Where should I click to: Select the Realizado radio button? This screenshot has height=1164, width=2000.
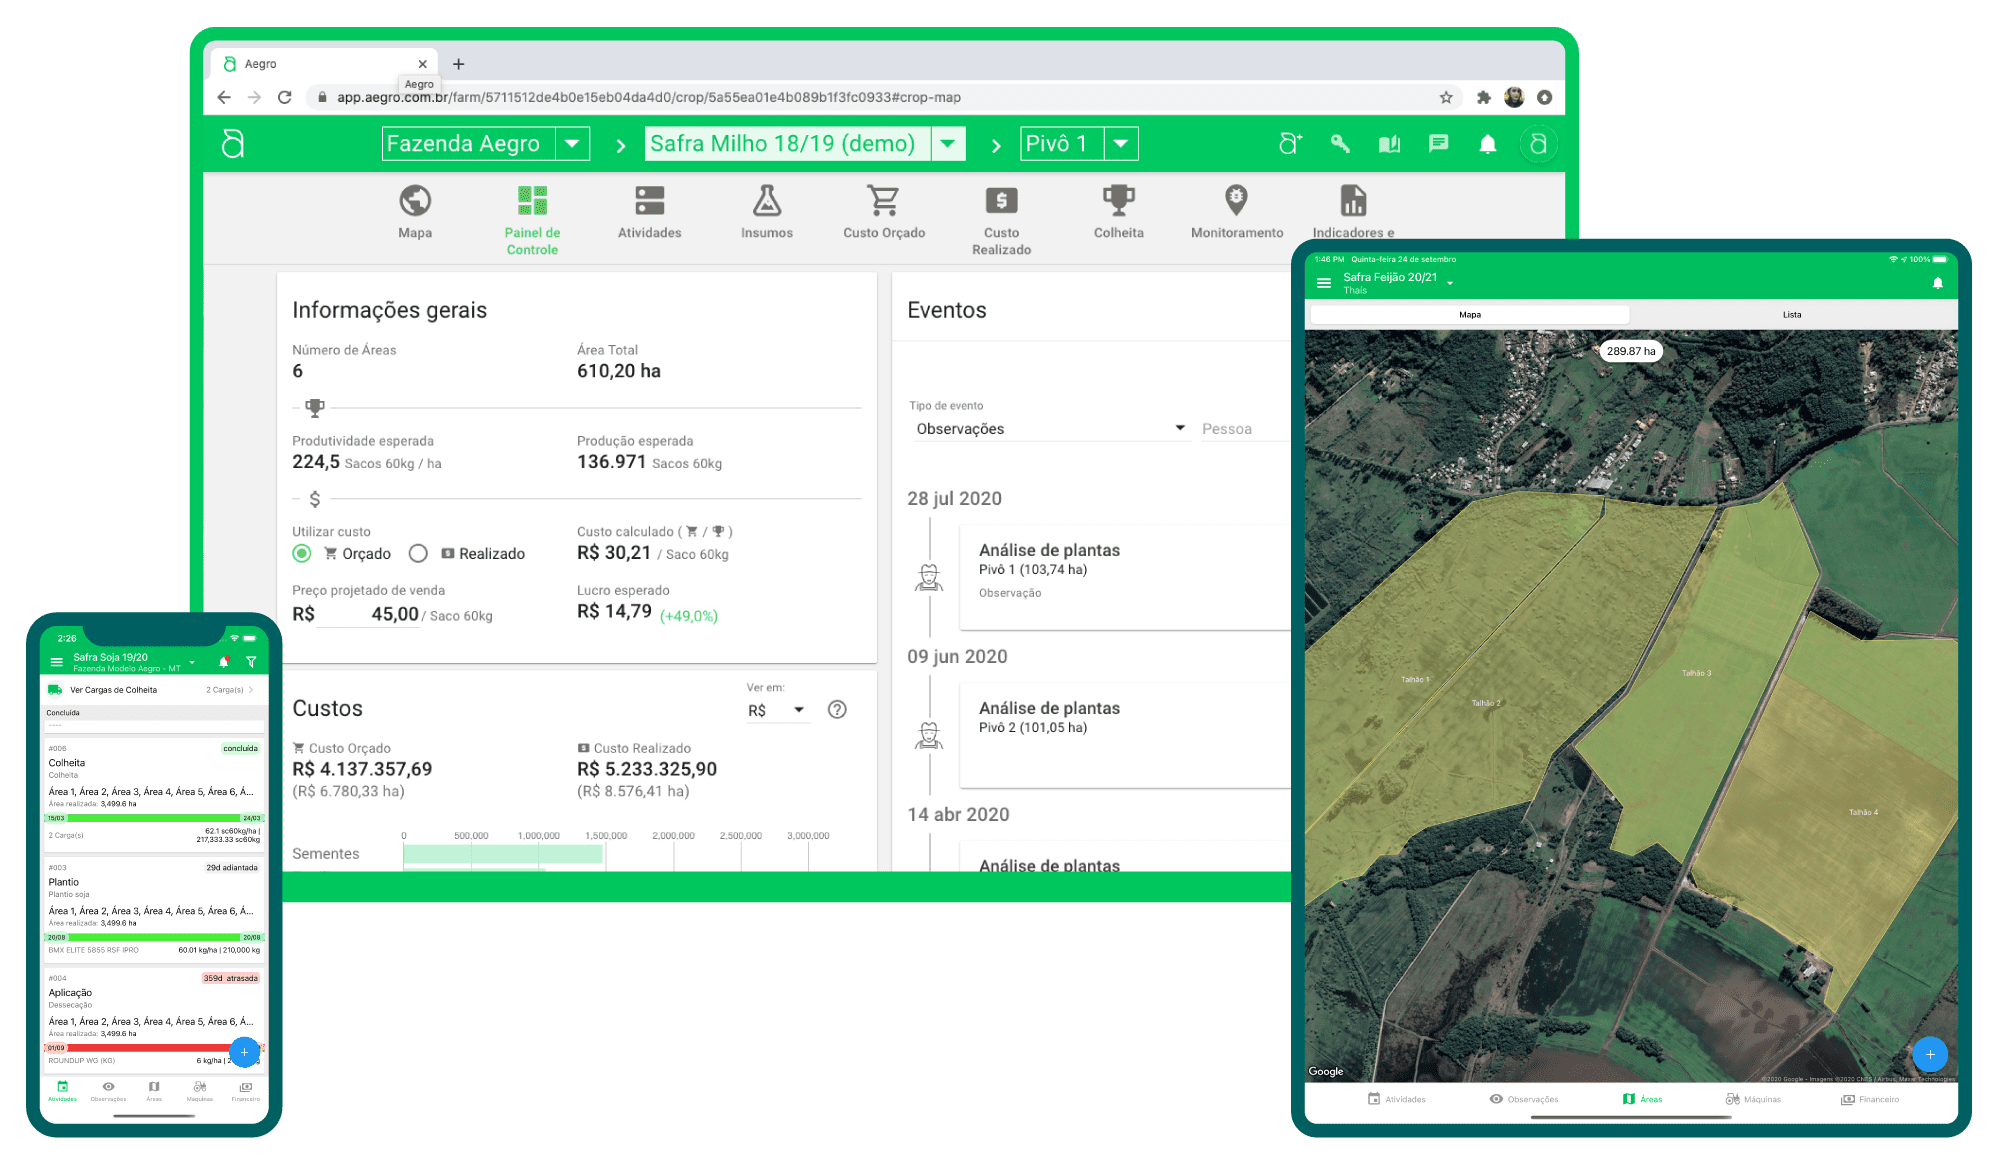[x=418, y=553]
